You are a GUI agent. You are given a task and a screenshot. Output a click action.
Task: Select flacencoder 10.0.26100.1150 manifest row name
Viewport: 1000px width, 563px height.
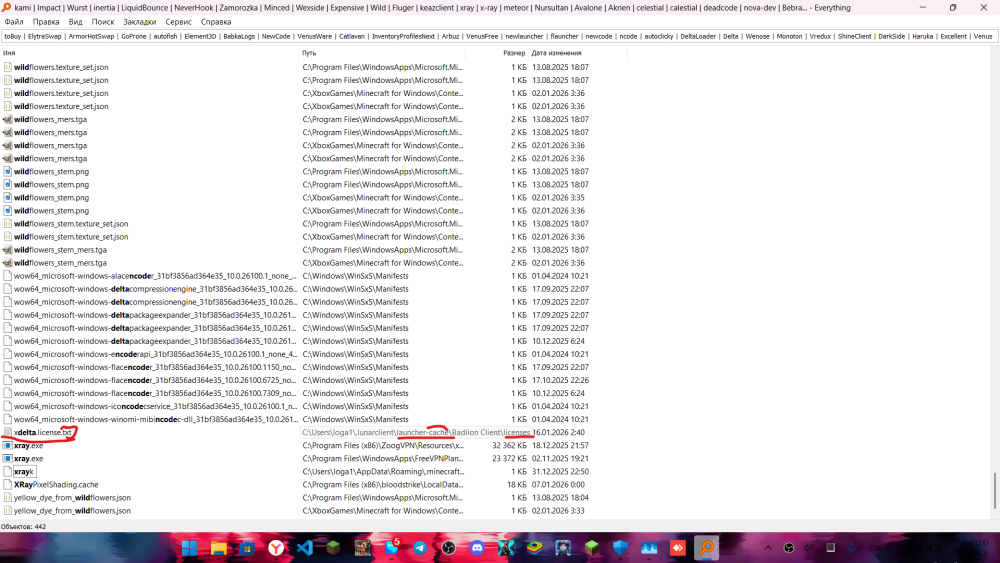pyautogui.click(x=155, y=367)
